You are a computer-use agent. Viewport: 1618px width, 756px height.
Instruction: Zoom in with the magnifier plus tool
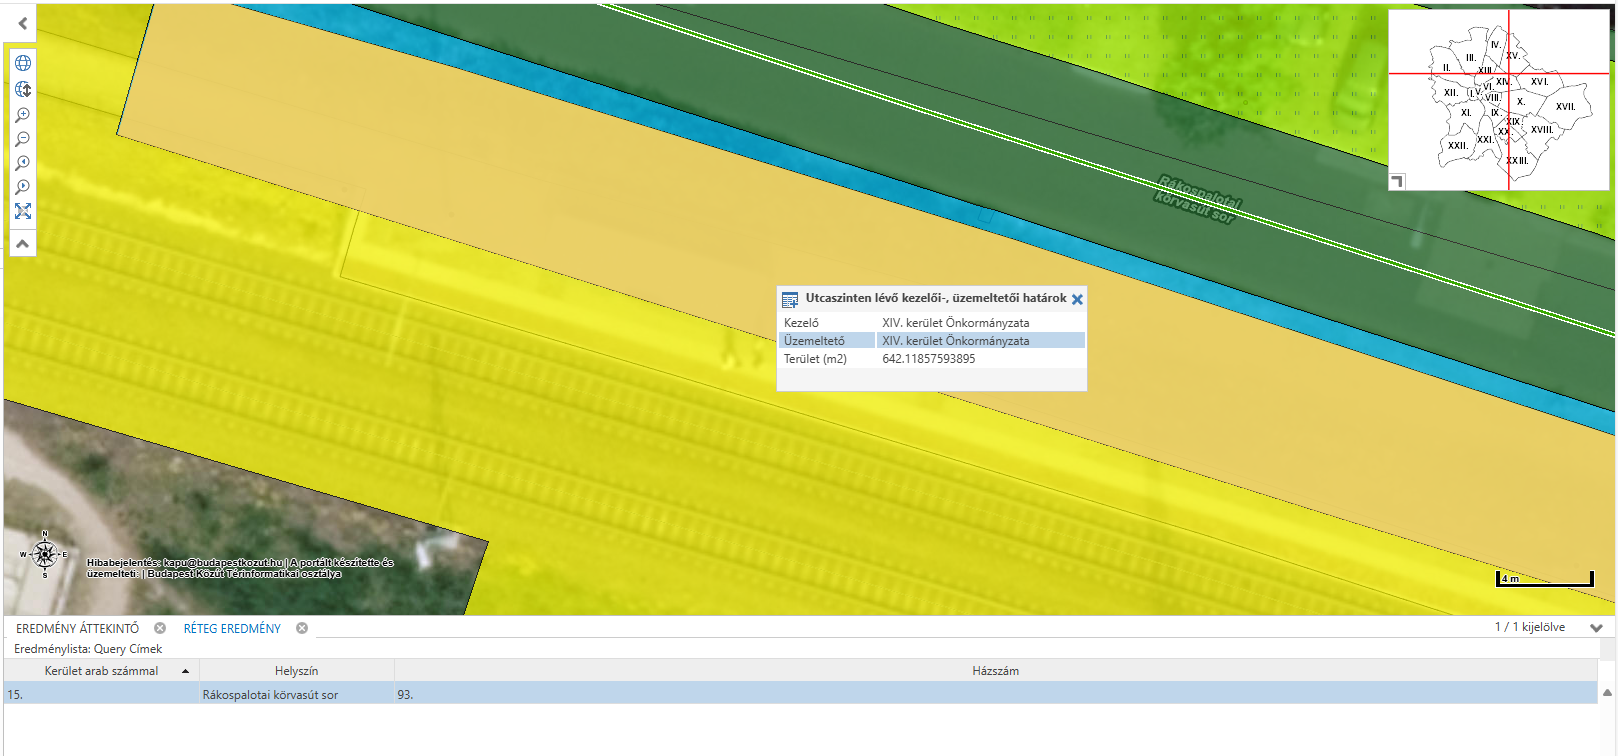point(23,115)
